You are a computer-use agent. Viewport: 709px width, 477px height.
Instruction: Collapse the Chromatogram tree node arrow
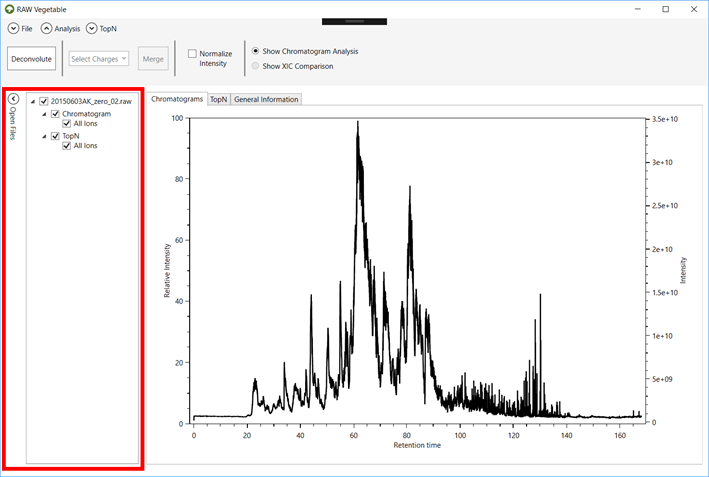pyautogui.click(x=44, y=114)
